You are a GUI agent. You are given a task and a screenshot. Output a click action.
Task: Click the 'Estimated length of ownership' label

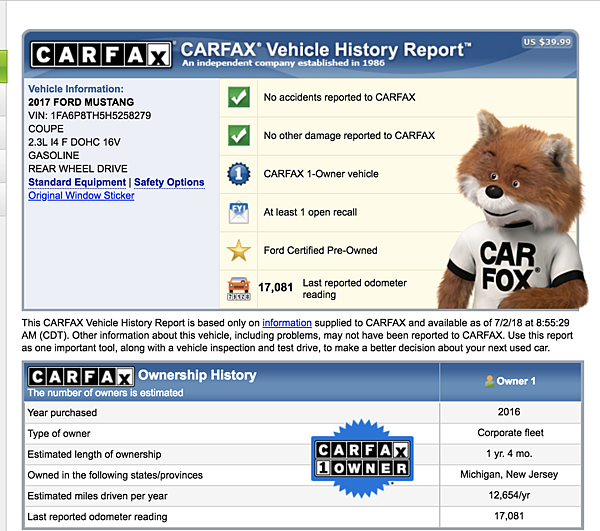click(x=94, y=454)
